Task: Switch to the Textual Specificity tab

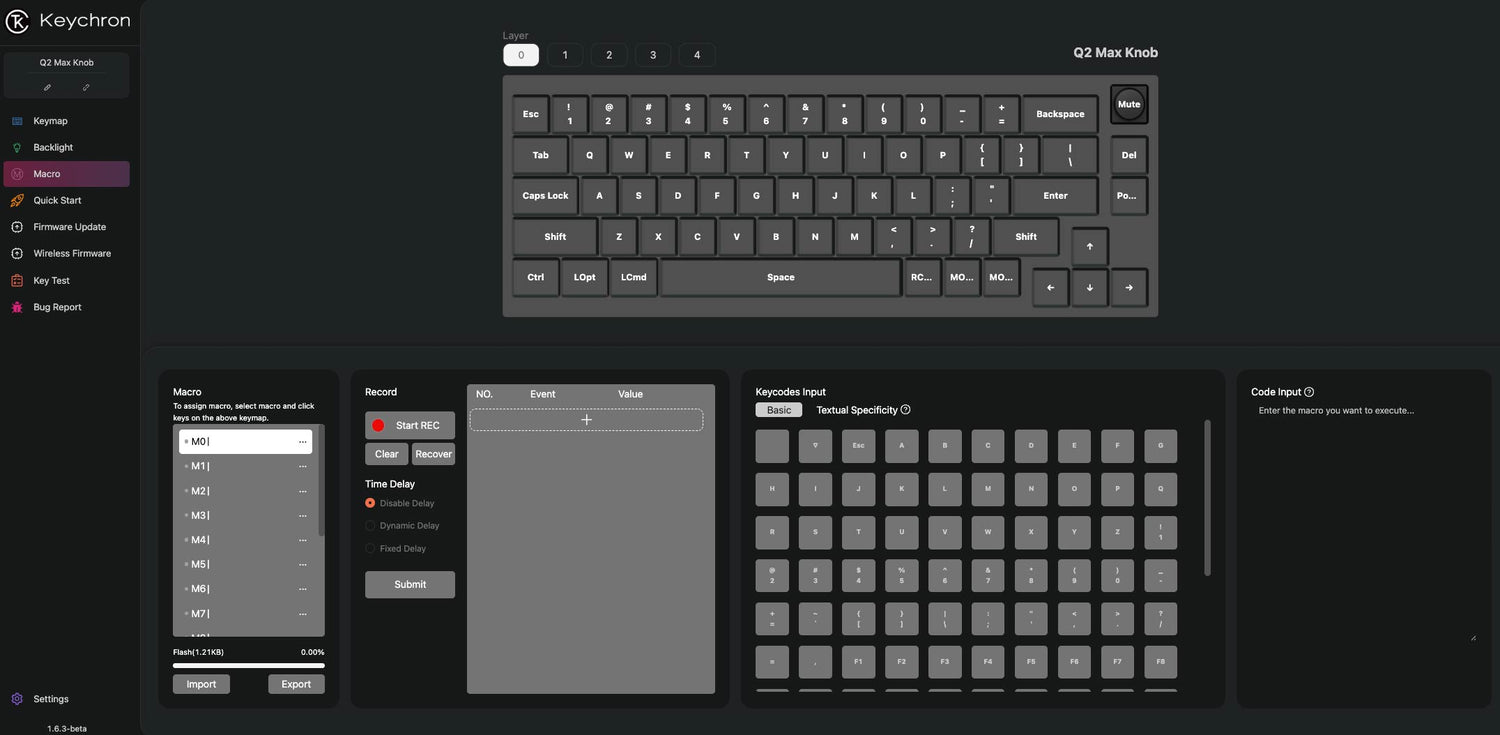Action: point(856,410)
